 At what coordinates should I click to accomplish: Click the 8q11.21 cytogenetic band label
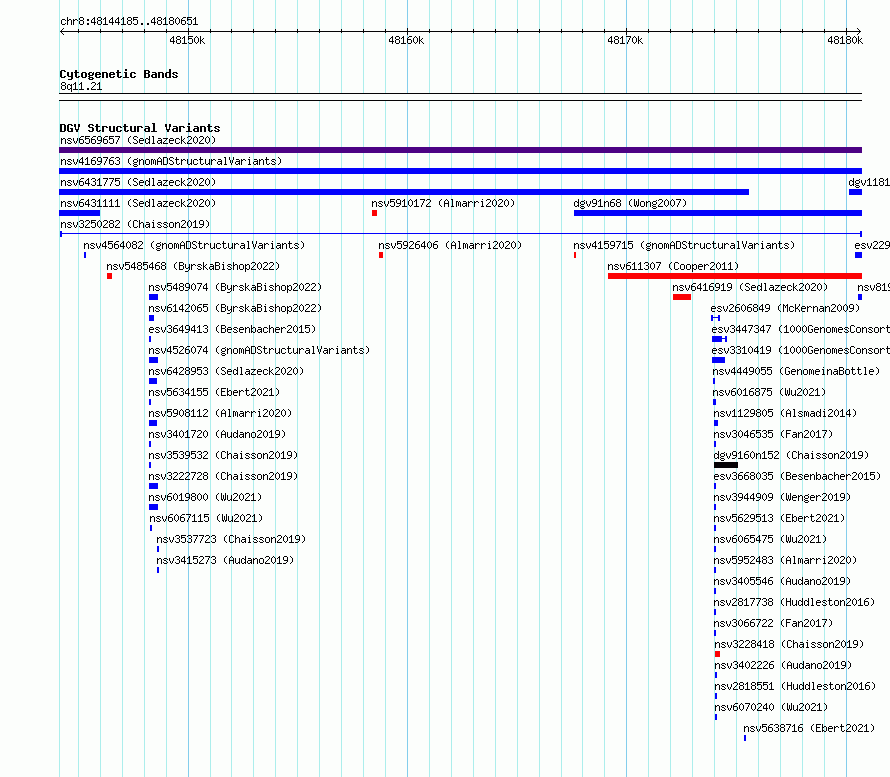point(81,86)
